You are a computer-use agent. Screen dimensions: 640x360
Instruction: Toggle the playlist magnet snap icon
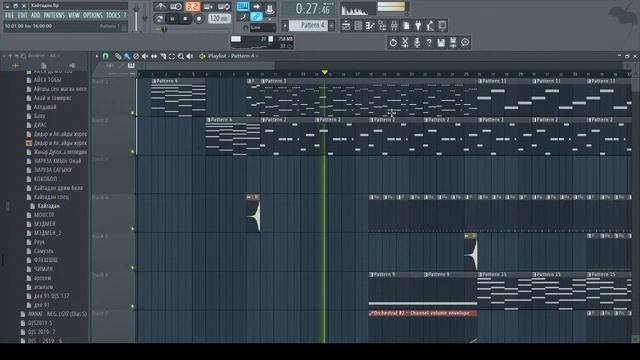click(106, 56)
